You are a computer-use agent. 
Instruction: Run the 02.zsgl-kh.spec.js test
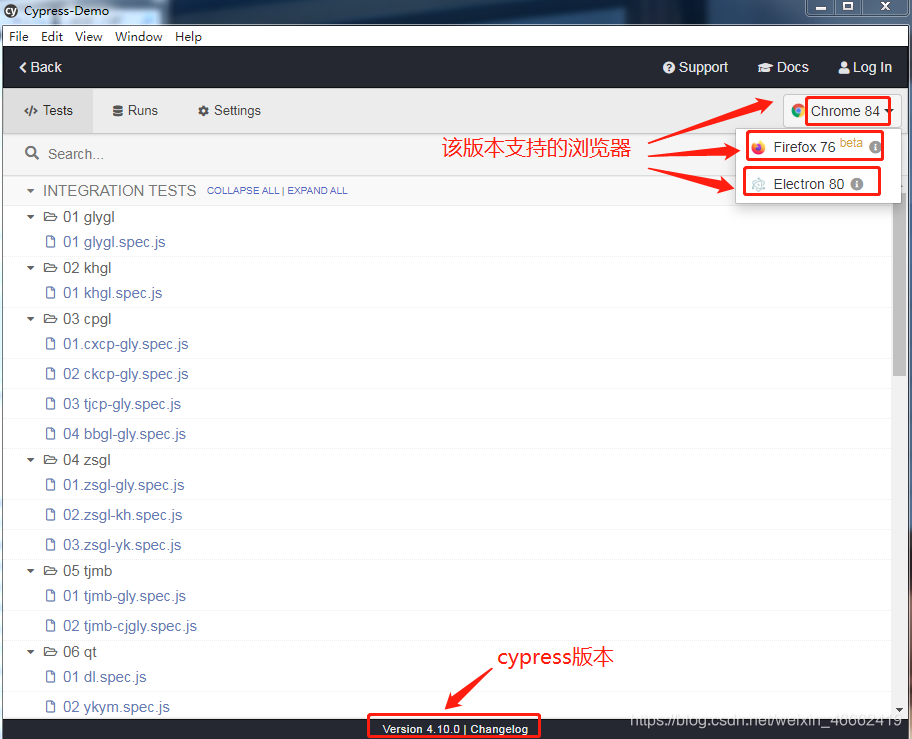pyautogui.click(x=122, y=515)
